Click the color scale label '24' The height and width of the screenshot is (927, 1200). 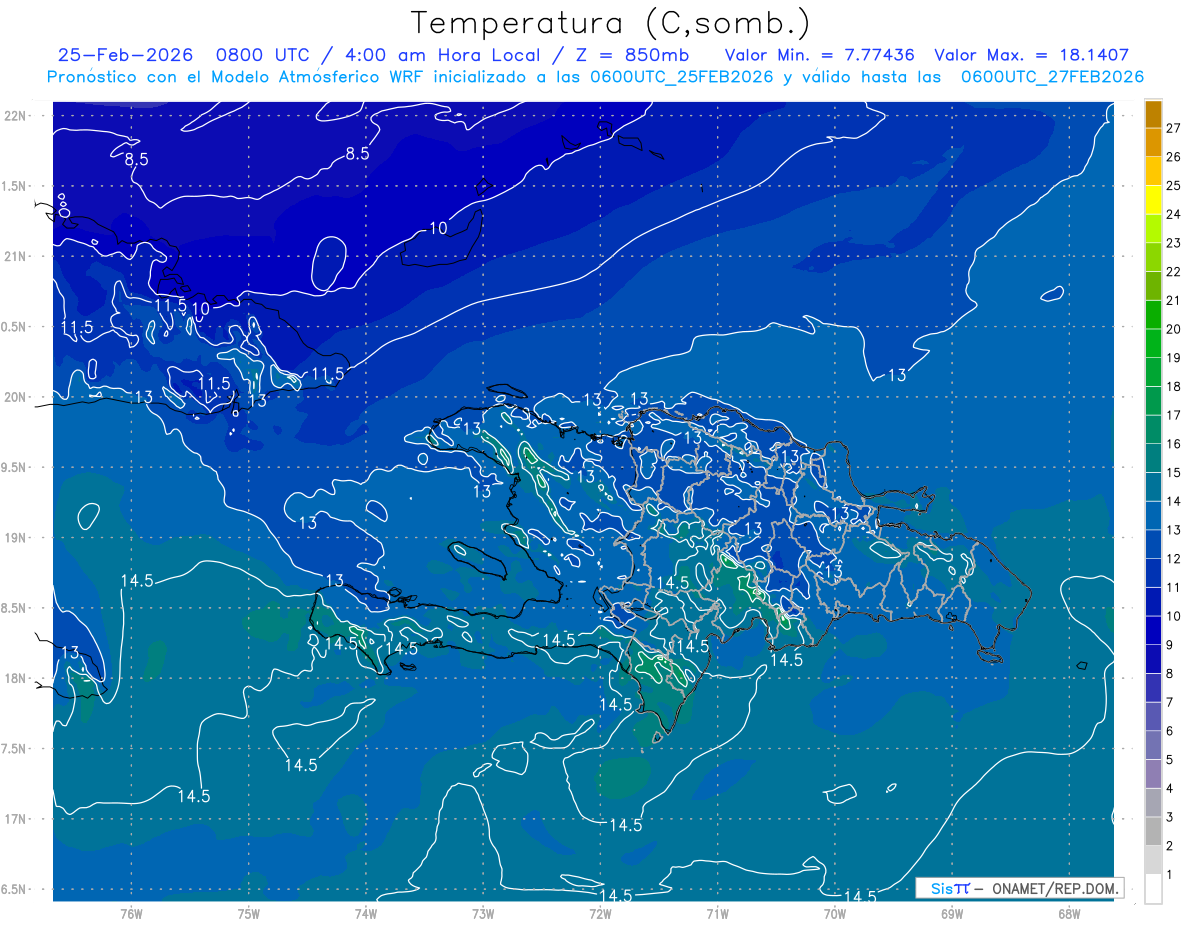(x=1173, y=214)
